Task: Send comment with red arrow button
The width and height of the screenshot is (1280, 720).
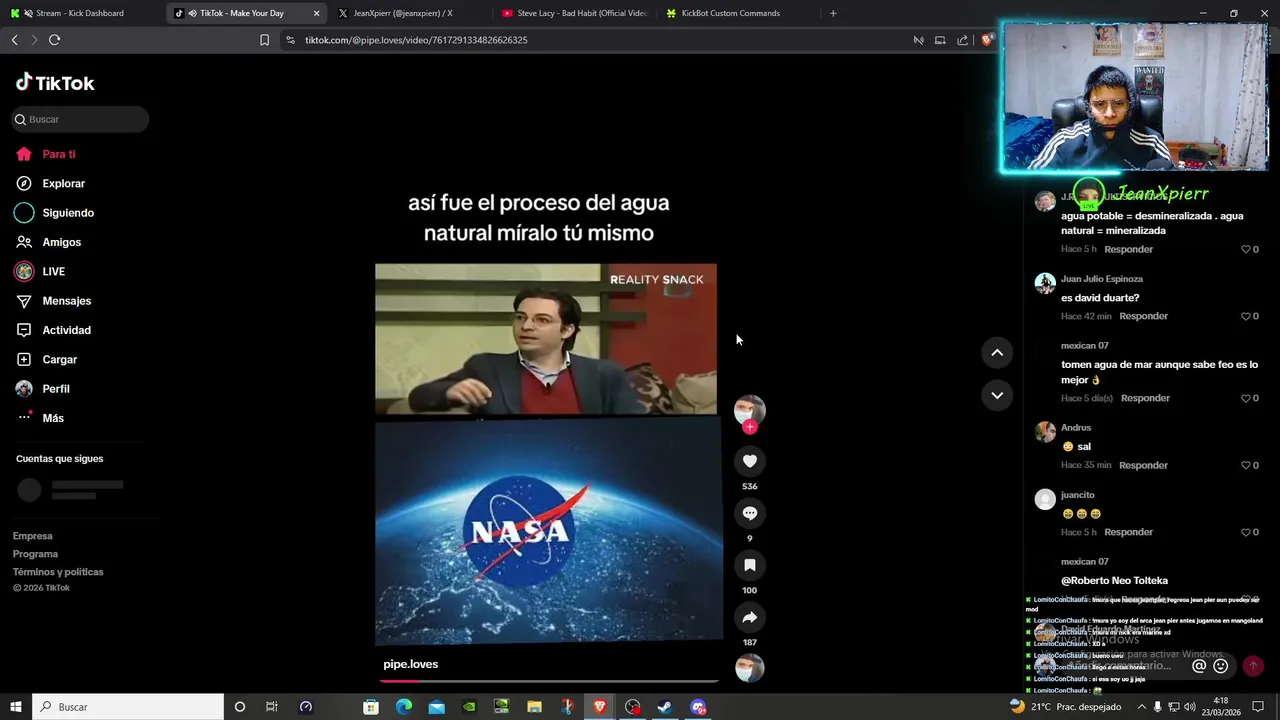Action: [x=1253, y=666]
